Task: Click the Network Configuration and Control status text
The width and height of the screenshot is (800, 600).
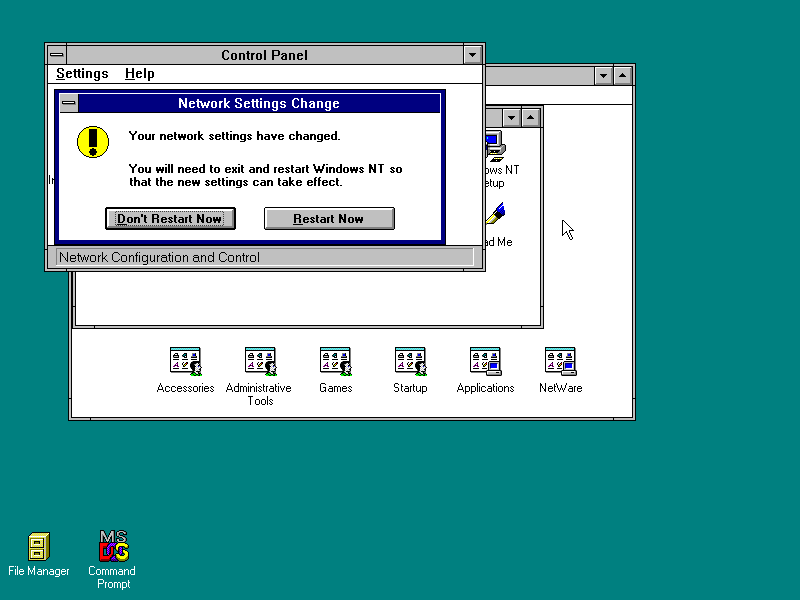Action: point(159,257)
